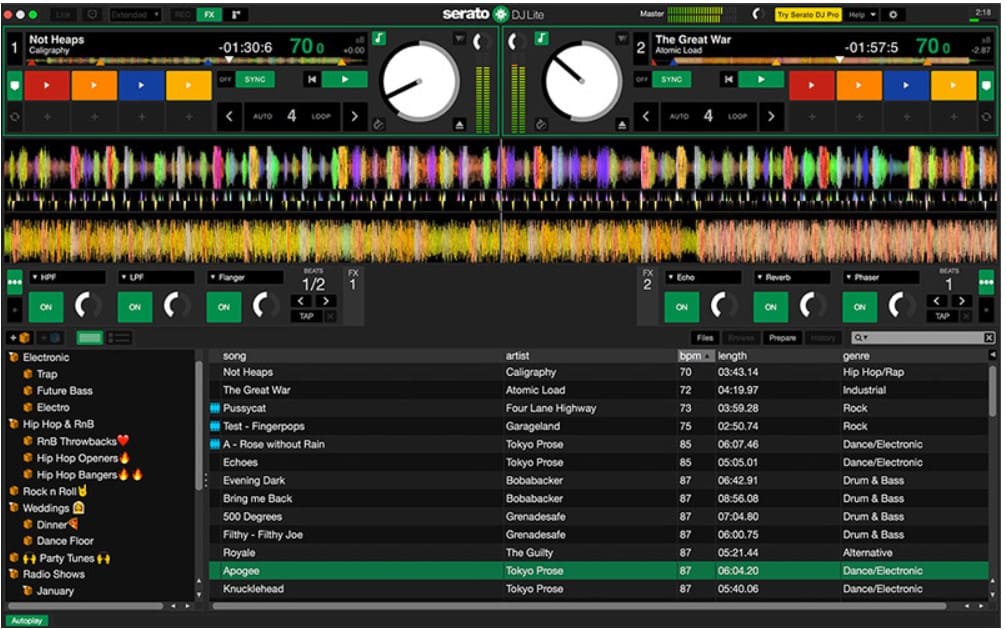Tap tempo on FX 1 TAP
Screen dimensions: 1007x630
point(307,316)
